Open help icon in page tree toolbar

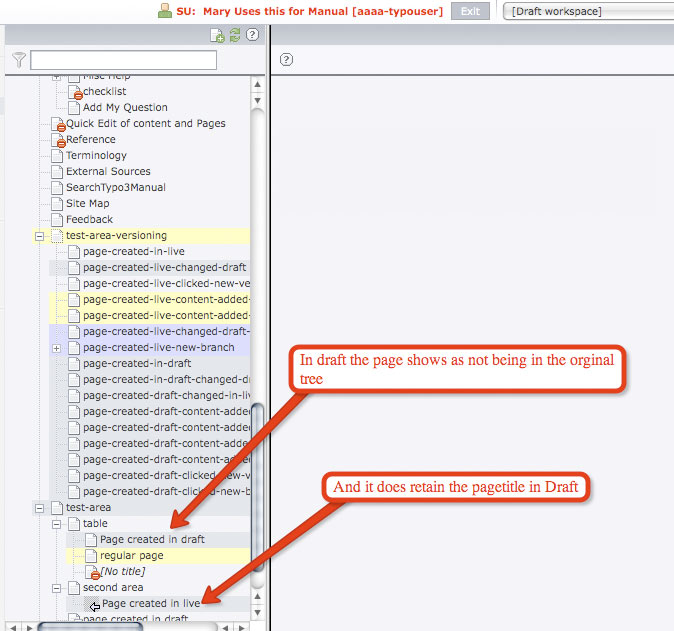[253, 35]
